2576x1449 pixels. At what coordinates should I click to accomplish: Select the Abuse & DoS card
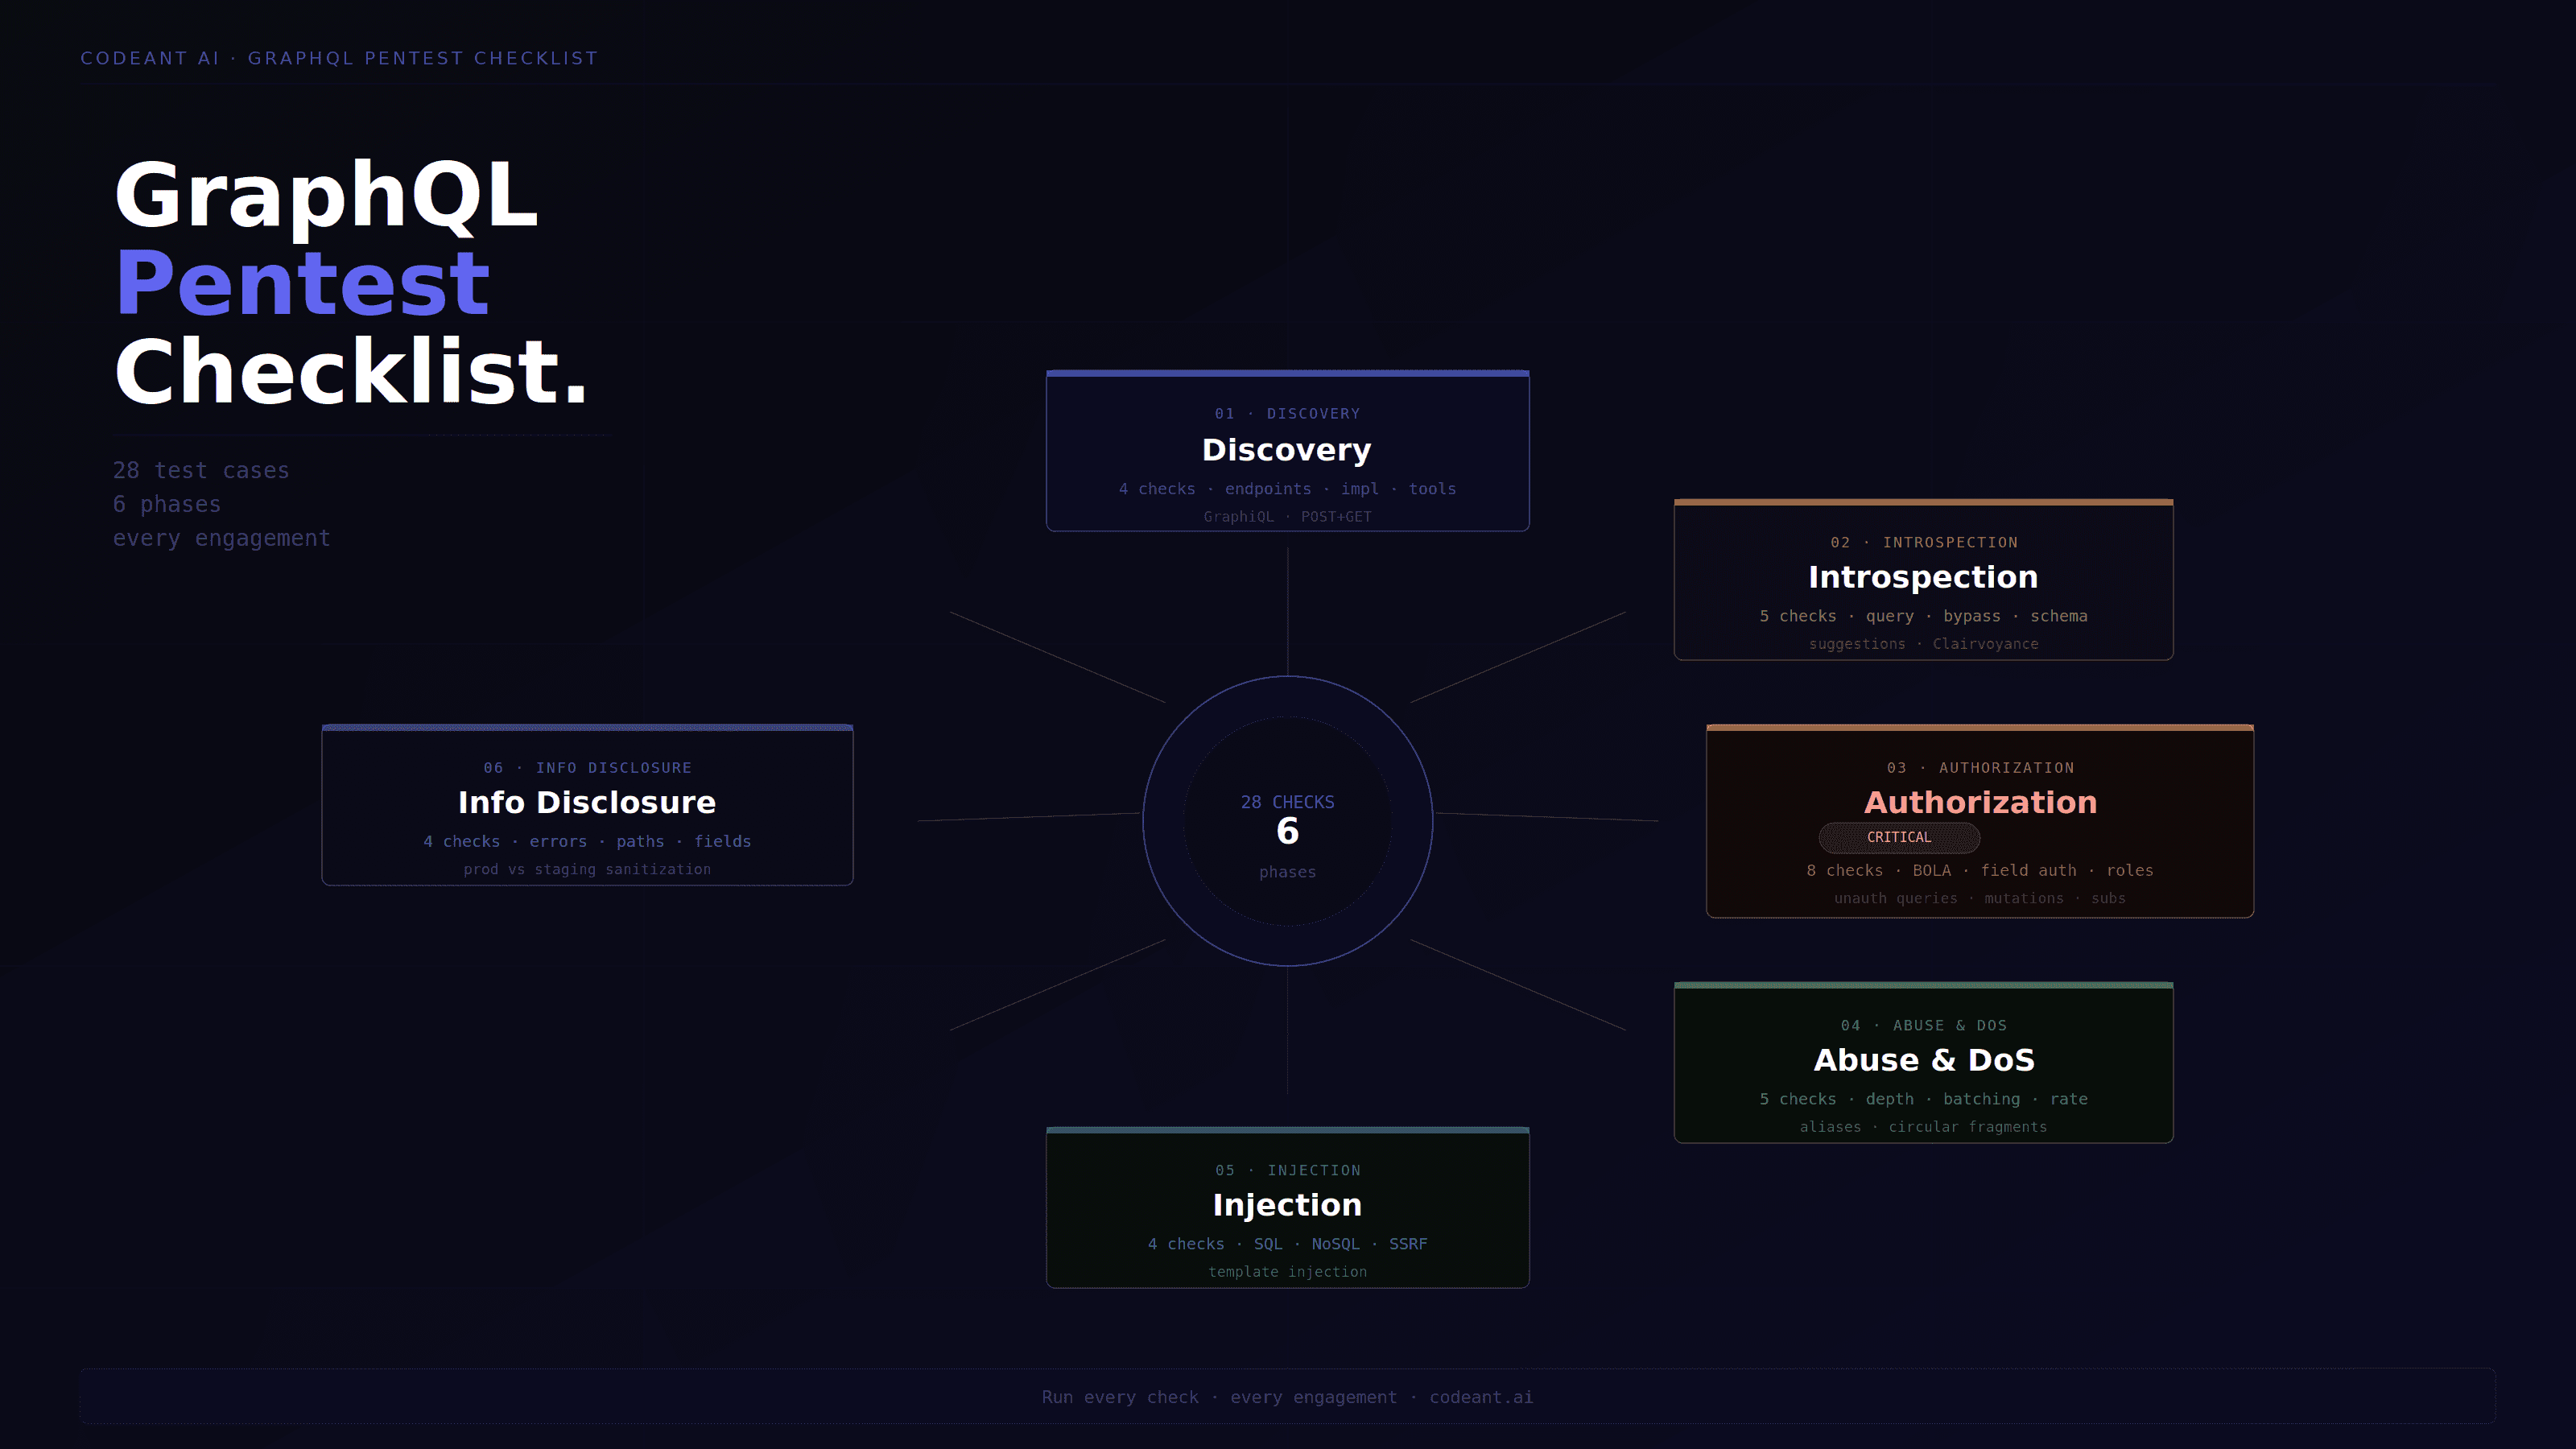(x=1922, y=1061)
